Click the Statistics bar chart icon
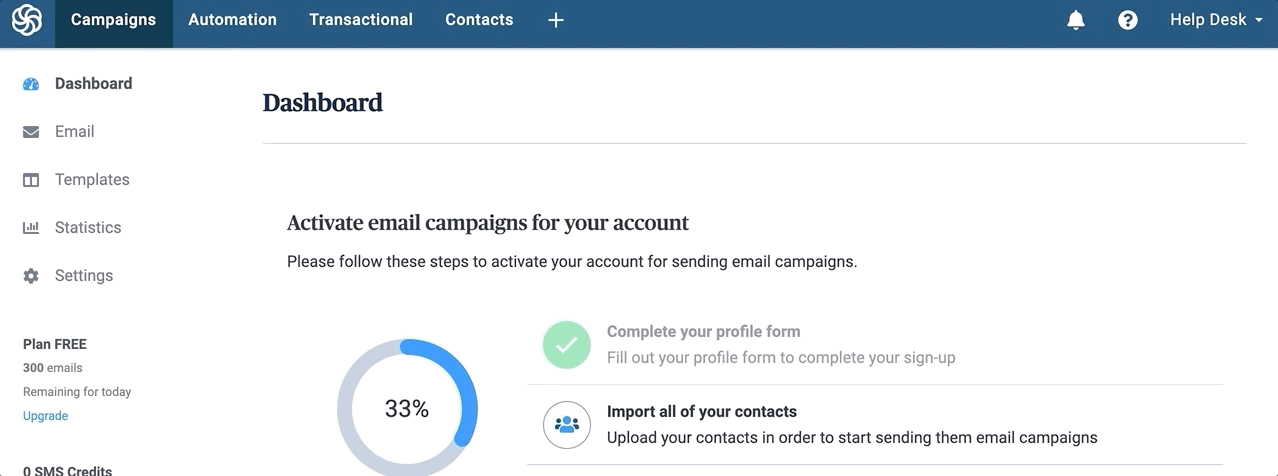1278x476 pixels. [31, 228]
